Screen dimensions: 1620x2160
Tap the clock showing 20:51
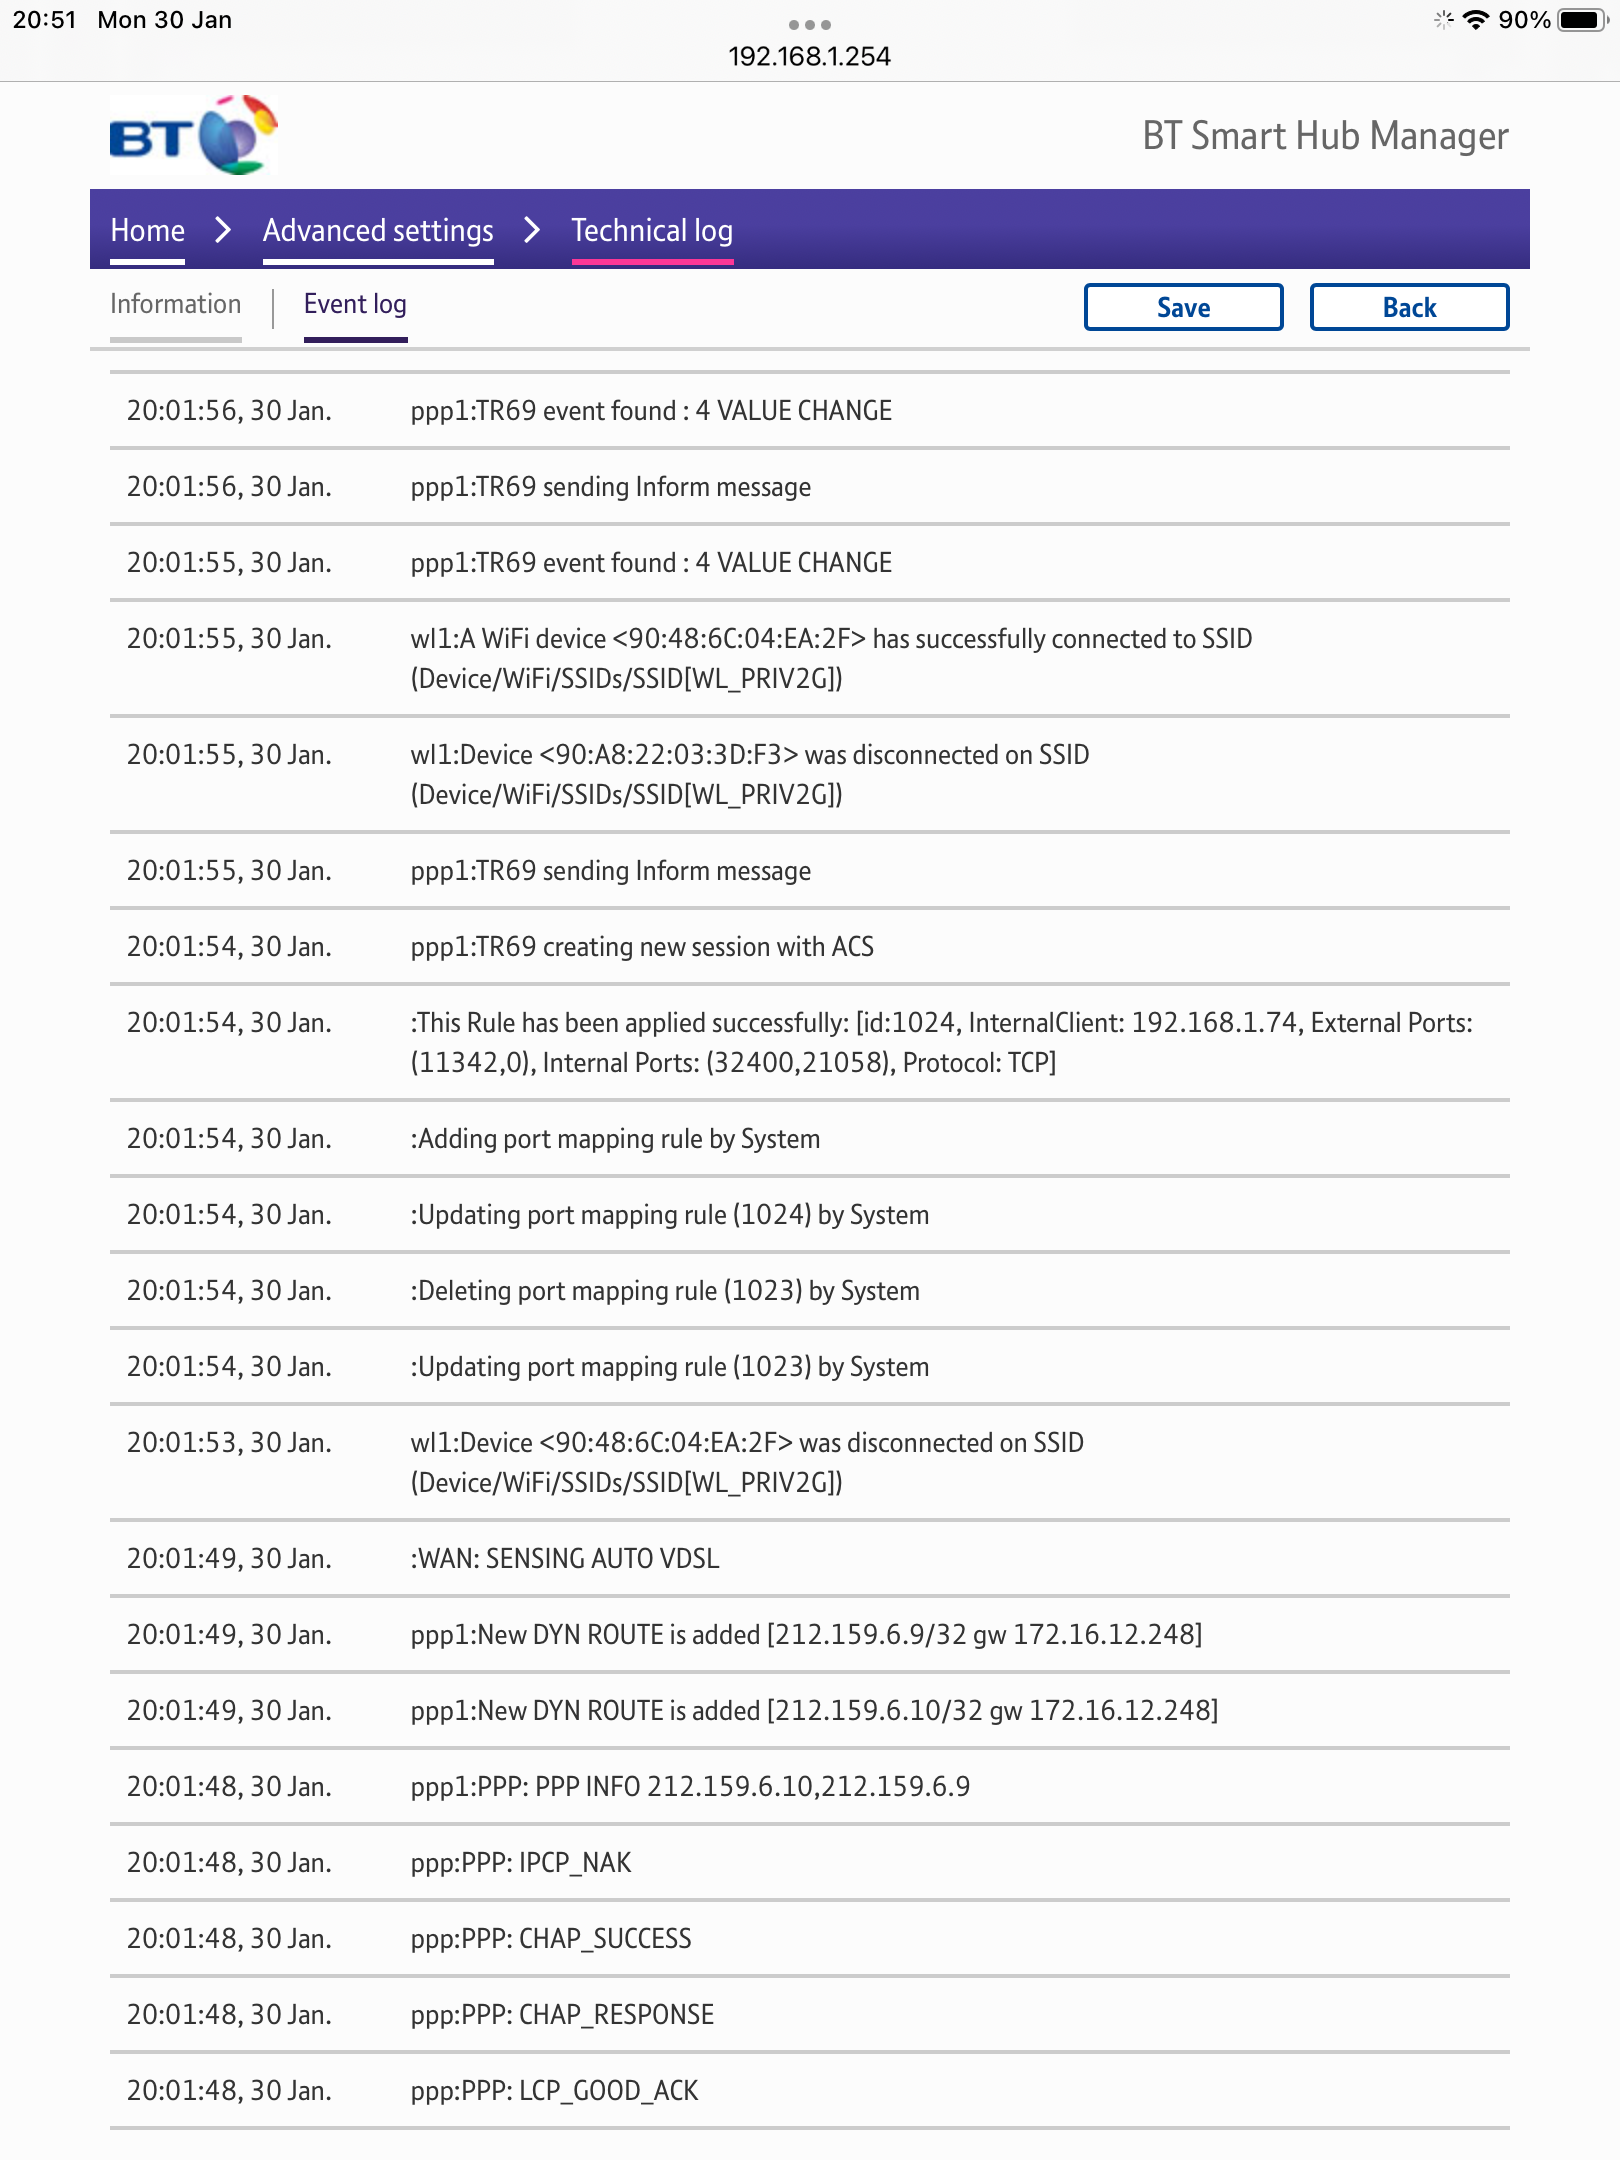pyautogui.click(x=45, y=19)
